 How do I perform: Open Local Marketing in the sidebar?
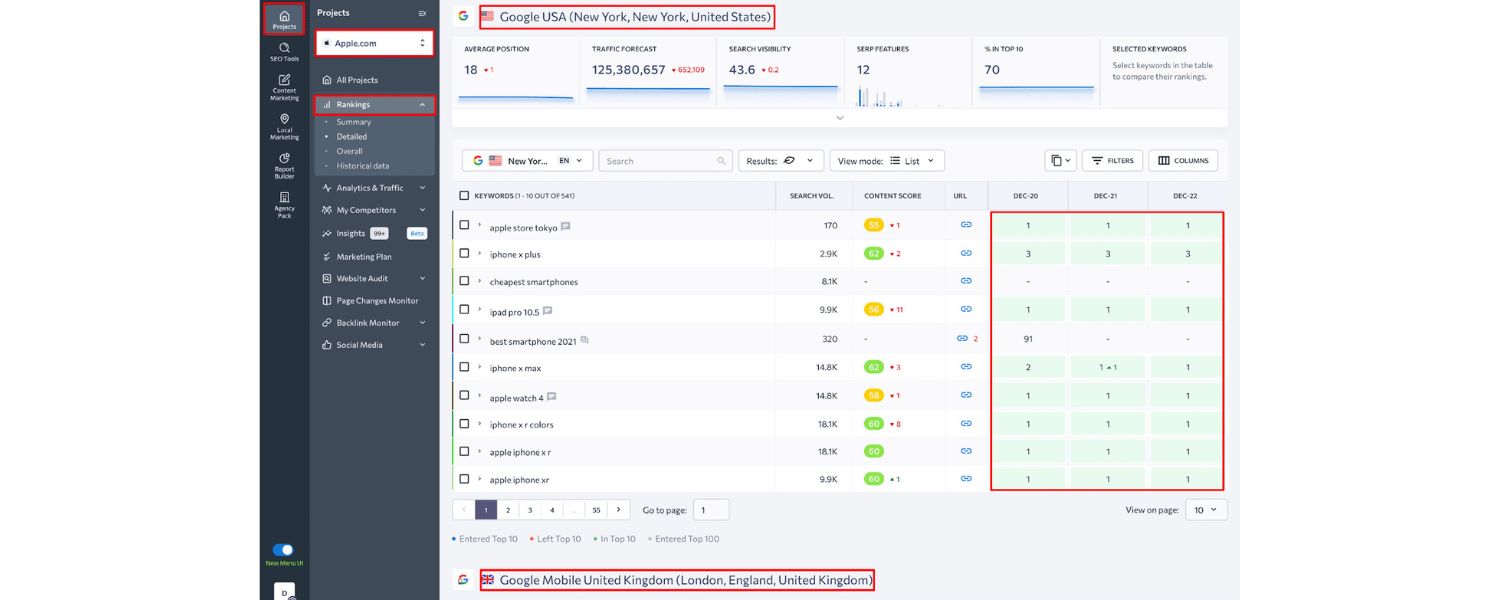284,125
